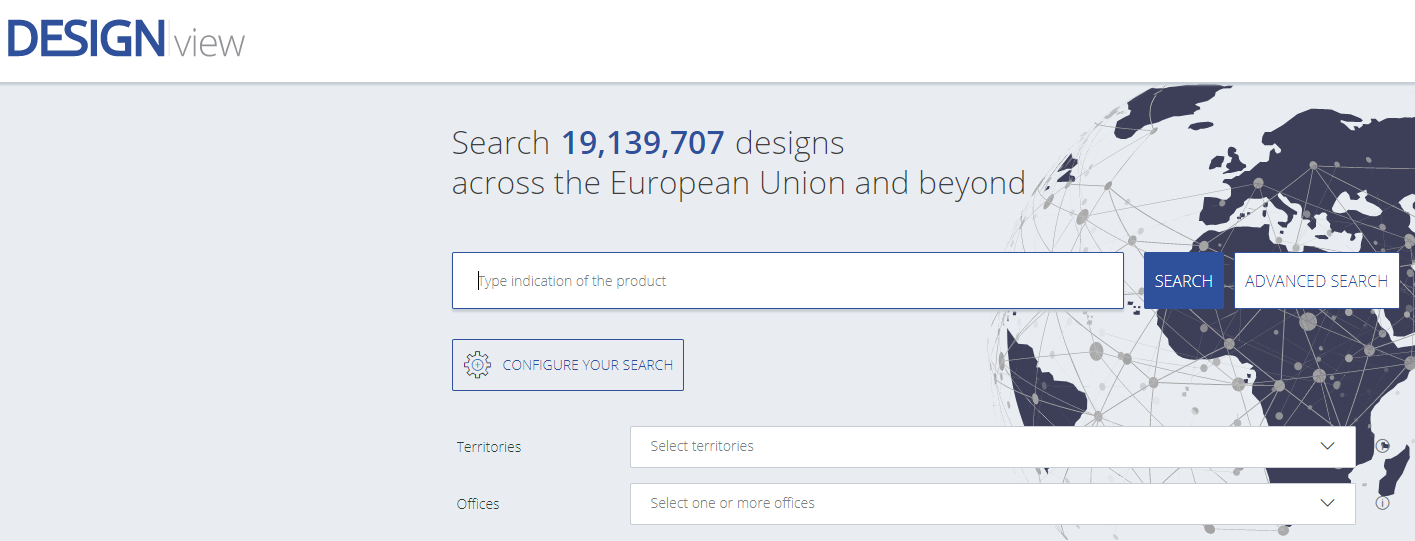1415x541 pixels.
Task: Click the 19,139,707 designs count
Action: click(x=642, y=143)
